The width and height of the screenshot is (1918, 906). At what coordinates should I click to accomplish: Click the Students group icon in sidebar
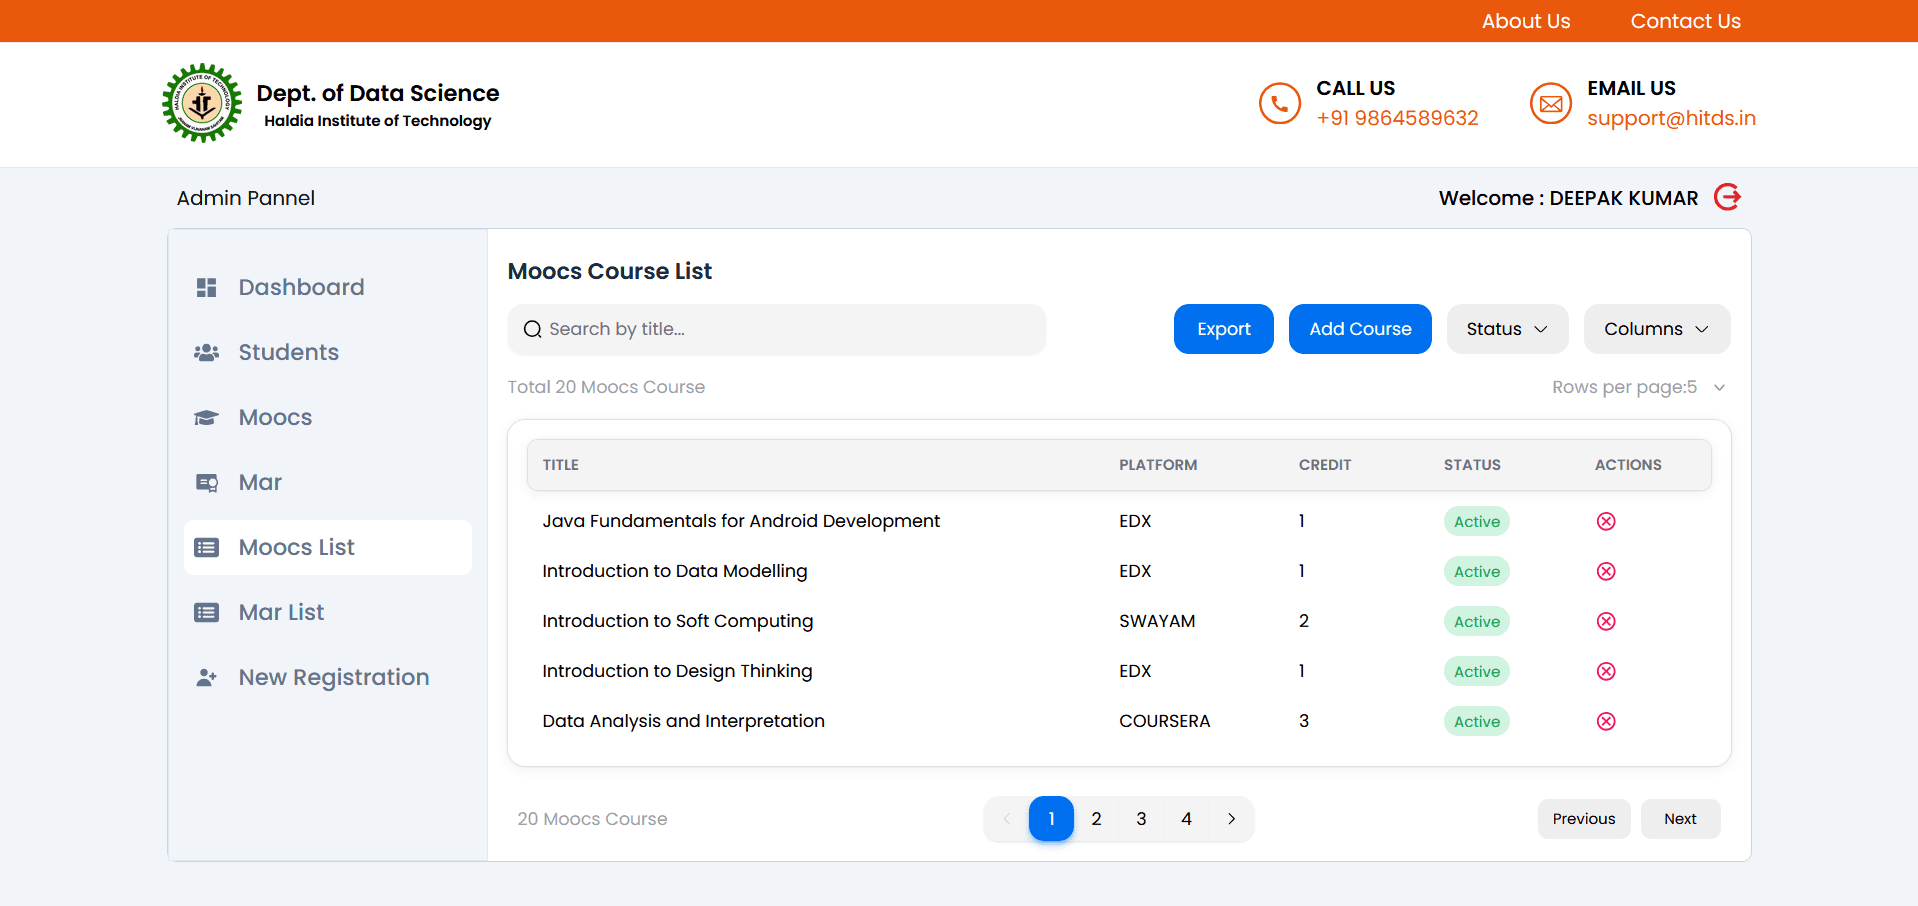point(206,353)
